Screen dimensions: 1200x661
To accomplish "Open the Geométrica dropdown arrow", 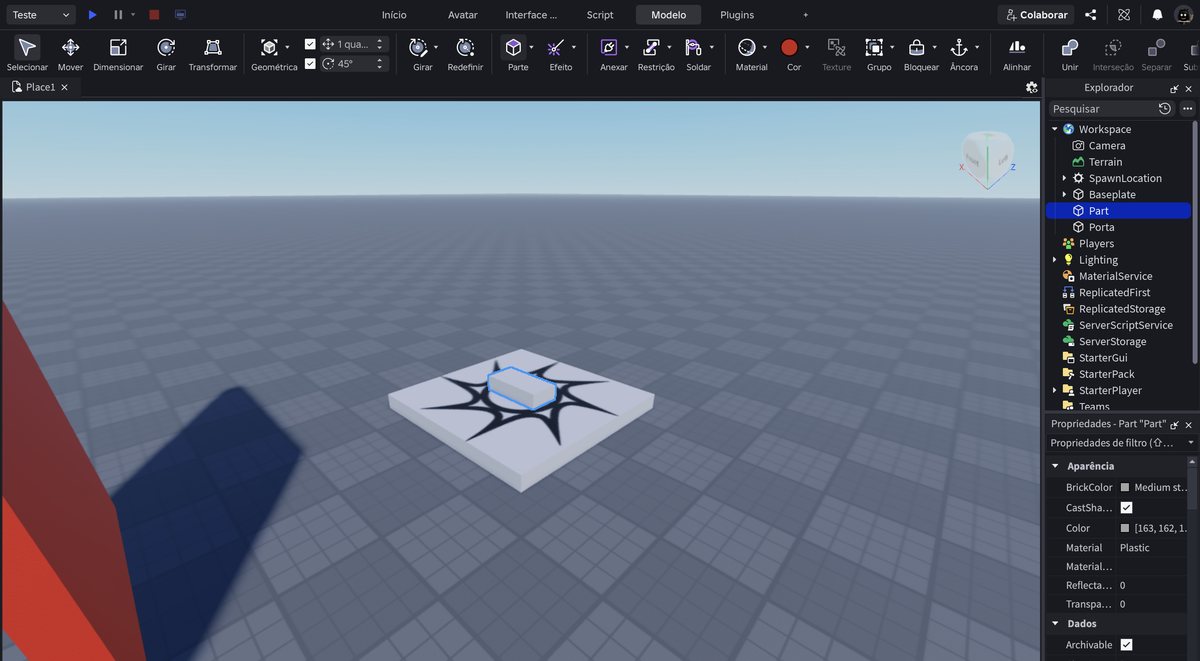I will [x=287, y=47].
